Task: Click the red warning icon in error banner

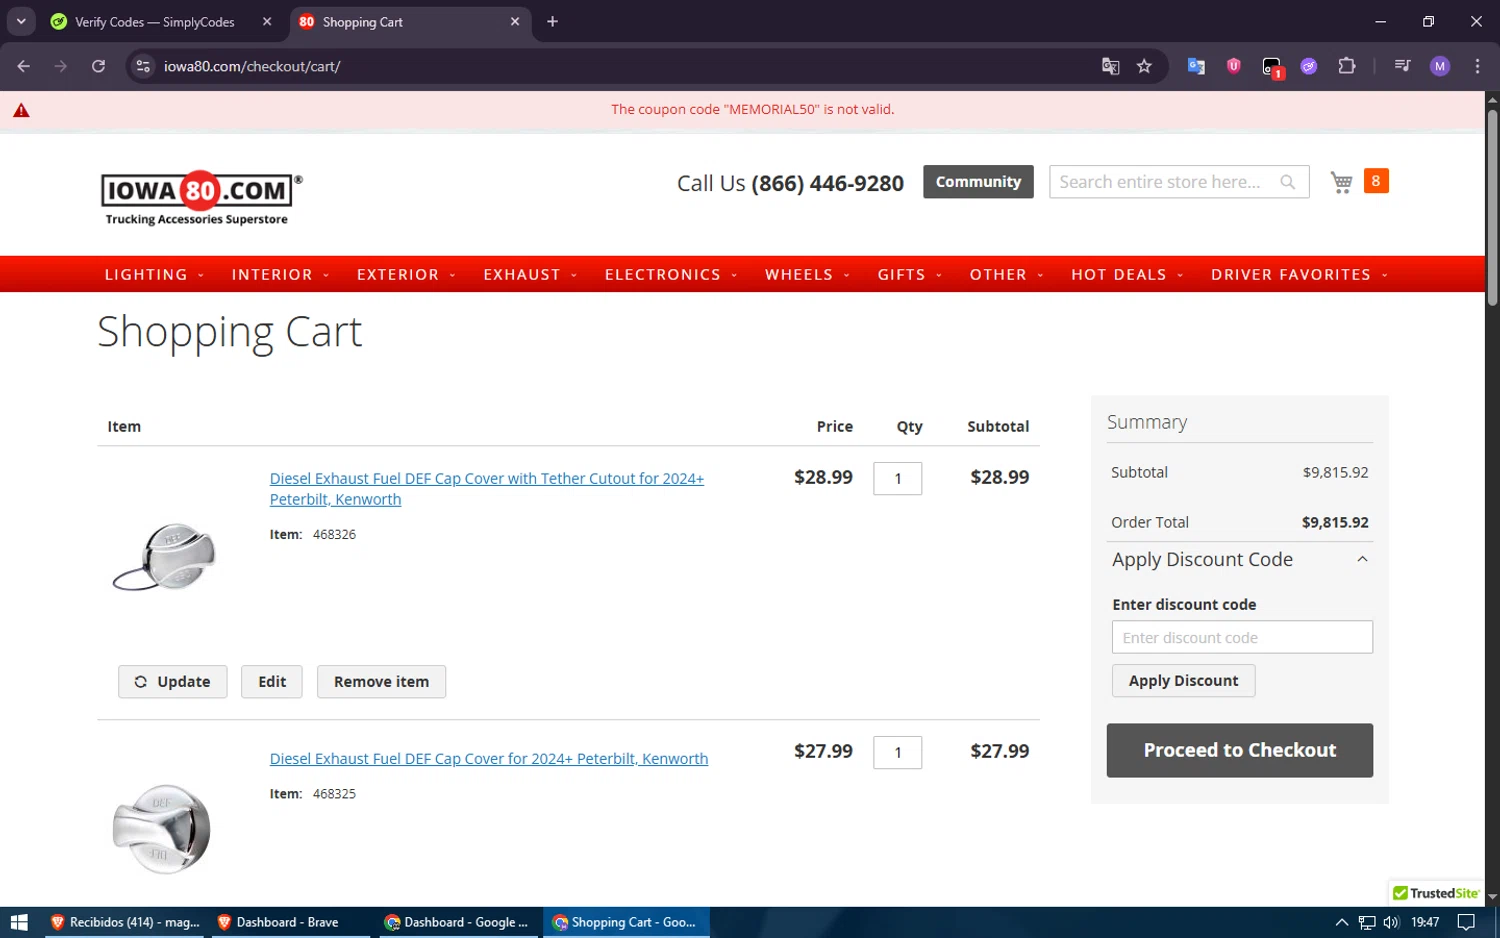Action: click(21, 110)
